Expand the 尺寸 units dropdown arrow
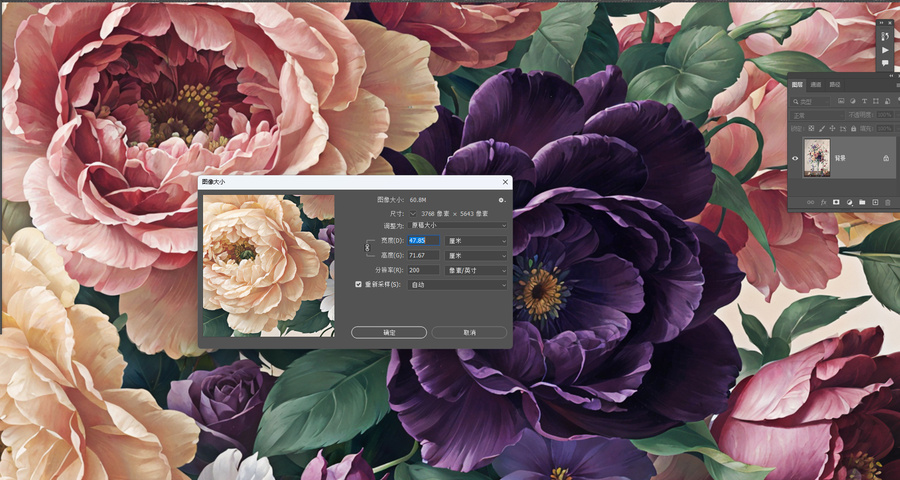Viewport: 900px width, 480px height. coord(413,213)
